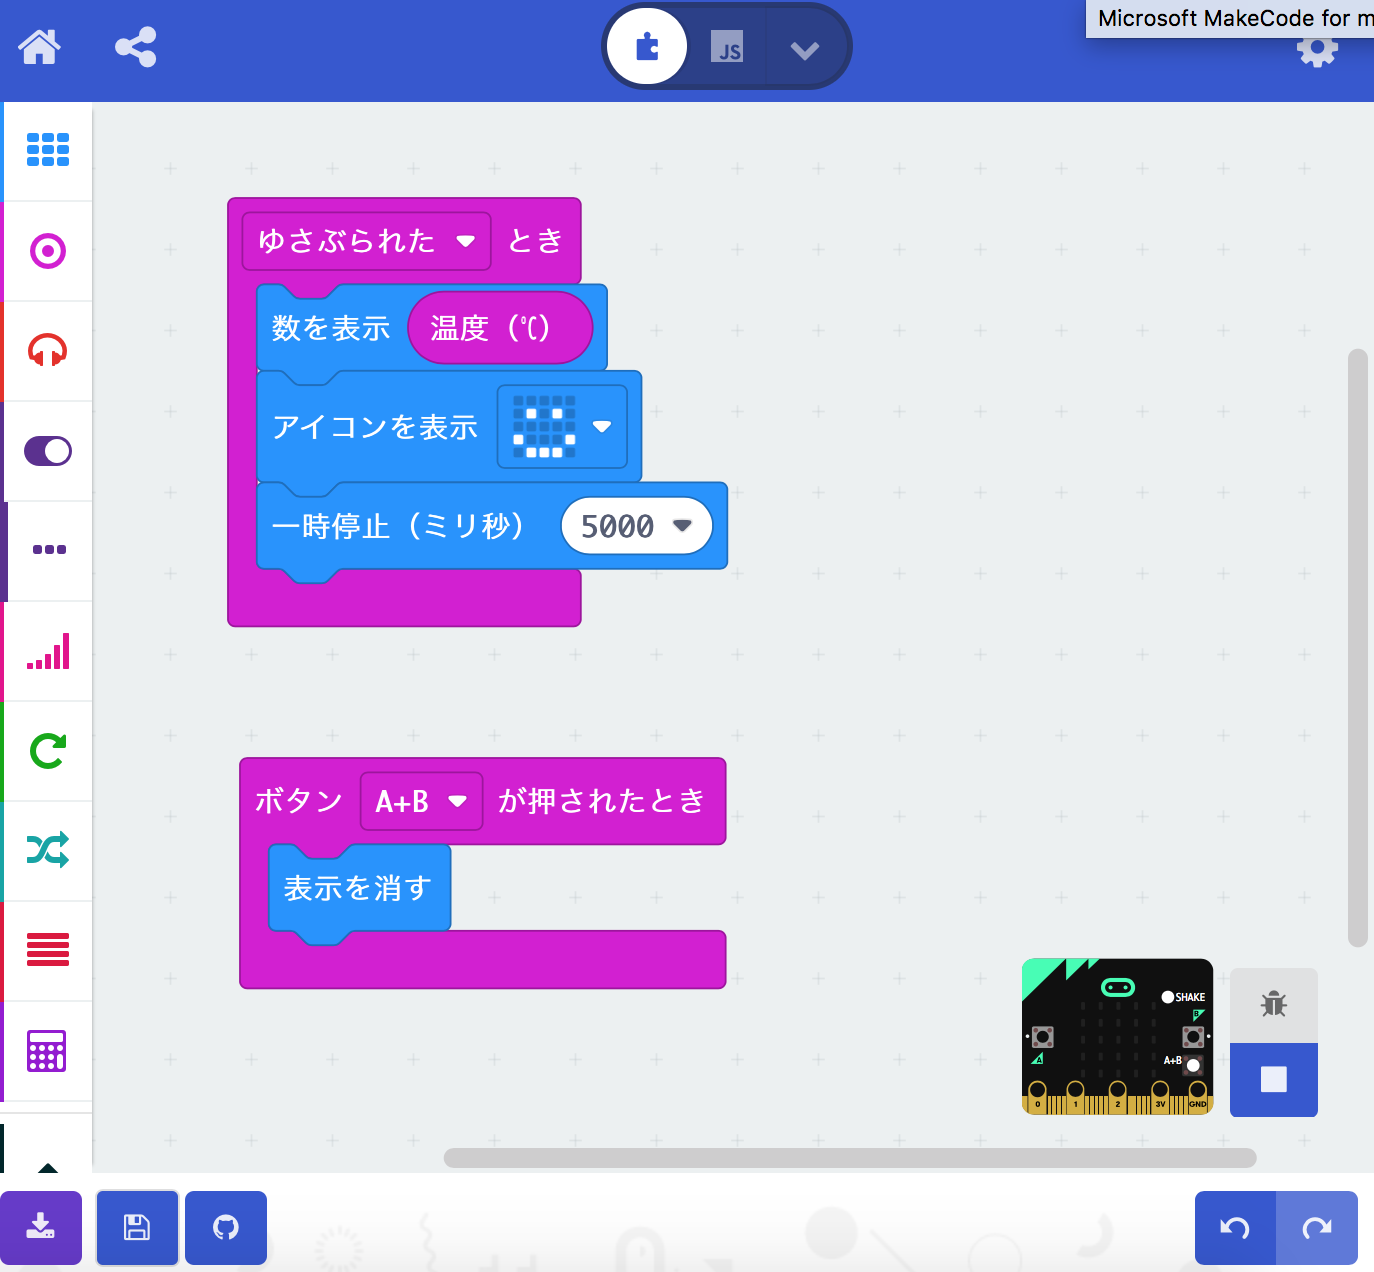The image size is (1374, 1272).
Task: Select the '一時停止 (ミリ秒)' block
Action: (x=398, y=526)
